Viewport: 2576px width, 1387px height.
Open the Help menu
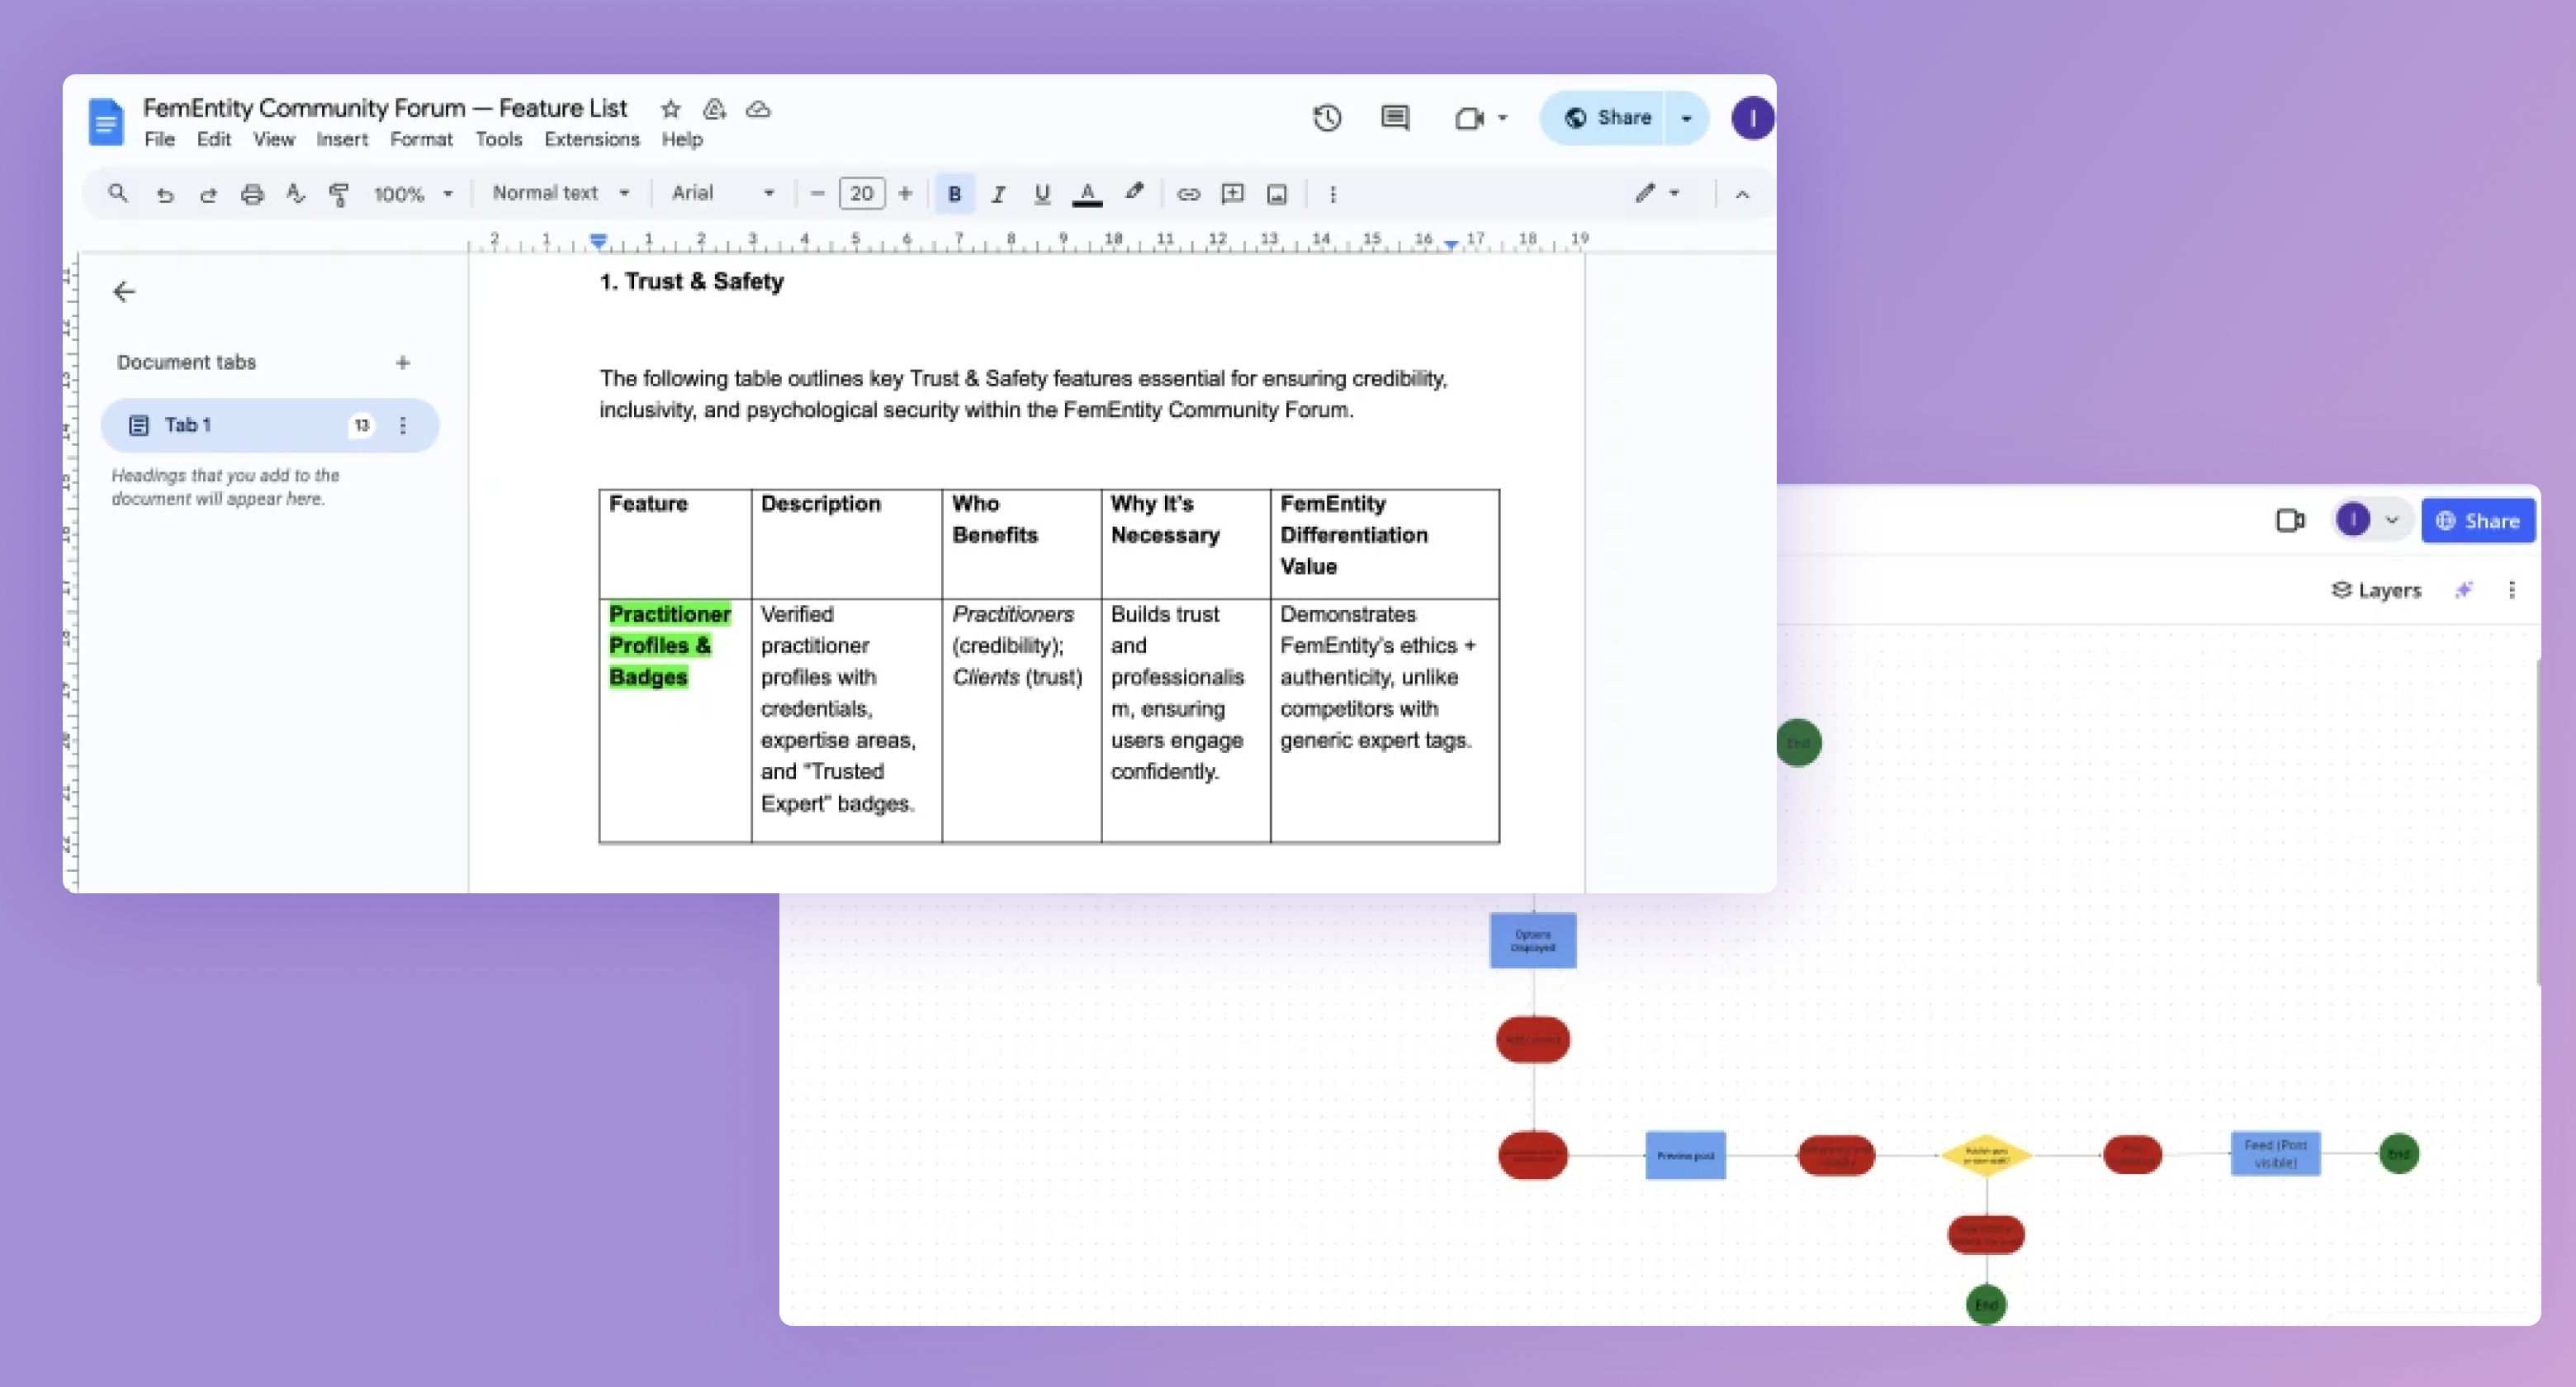point(682,140)
